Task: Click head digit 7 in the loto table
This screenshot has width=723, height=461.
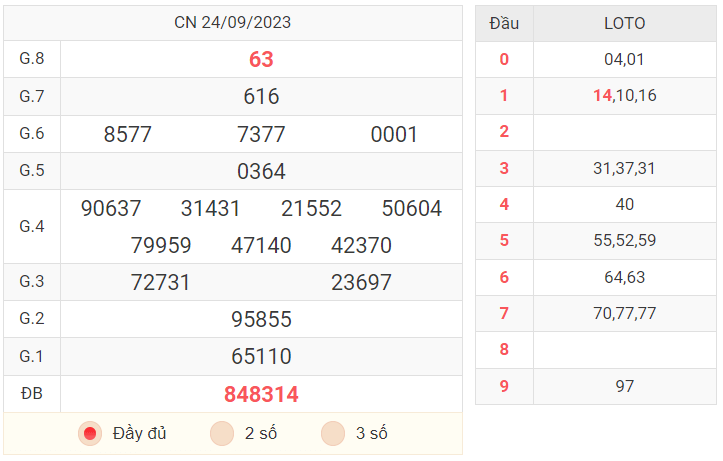Action: pyautogui.click(x=504, y=313)
